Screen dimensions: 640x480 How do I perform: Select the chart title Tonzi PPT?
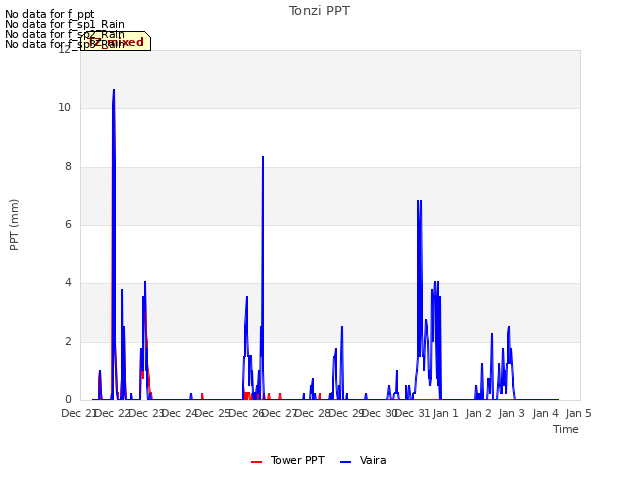[319, 11]
